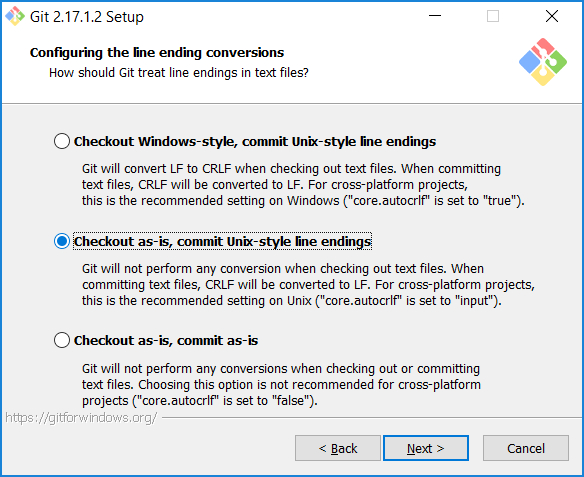
Task: Open the gitforwindows.org link
Action: pos(81,418)
